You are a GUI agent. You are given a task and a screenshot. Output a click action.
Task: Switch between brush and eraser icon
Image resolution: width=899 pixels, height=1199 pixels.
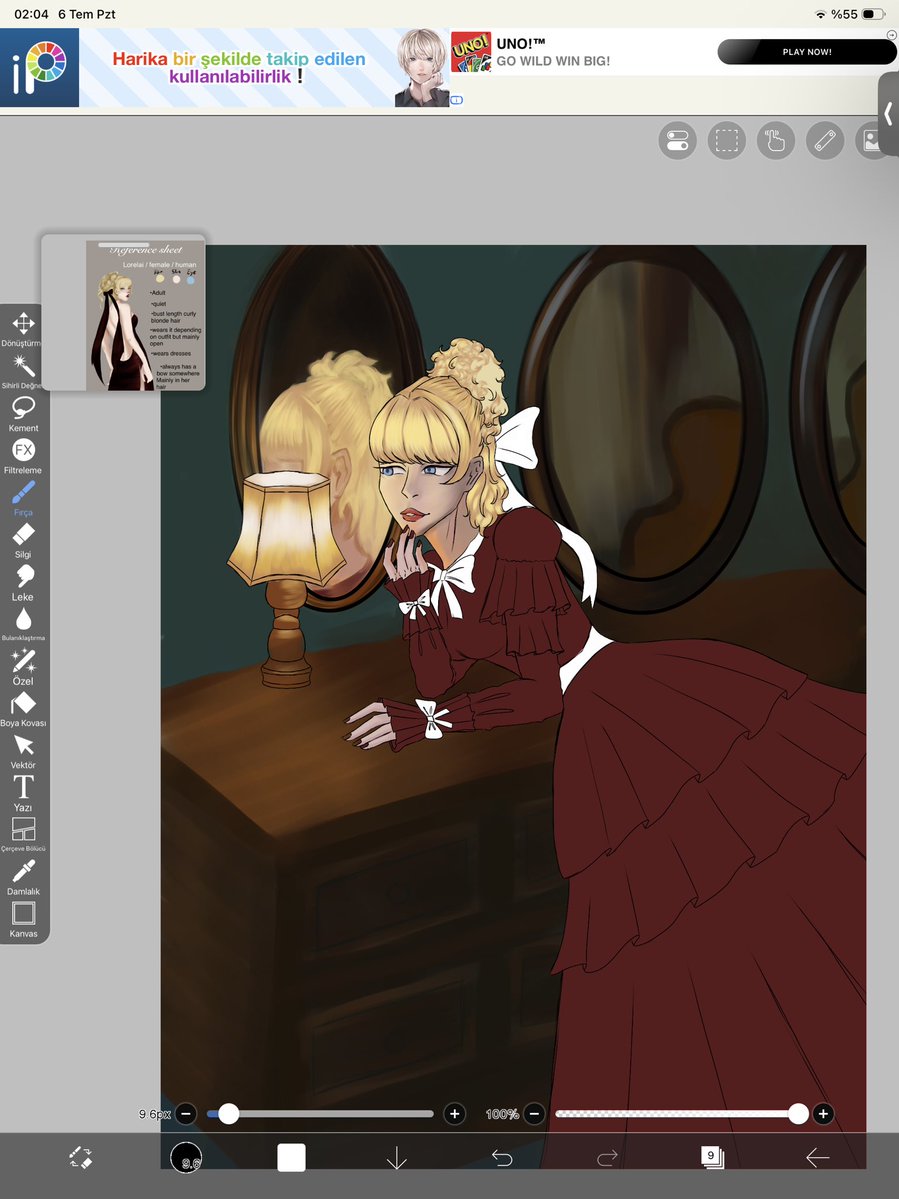pyautogui.click(x=80, y=1157)
